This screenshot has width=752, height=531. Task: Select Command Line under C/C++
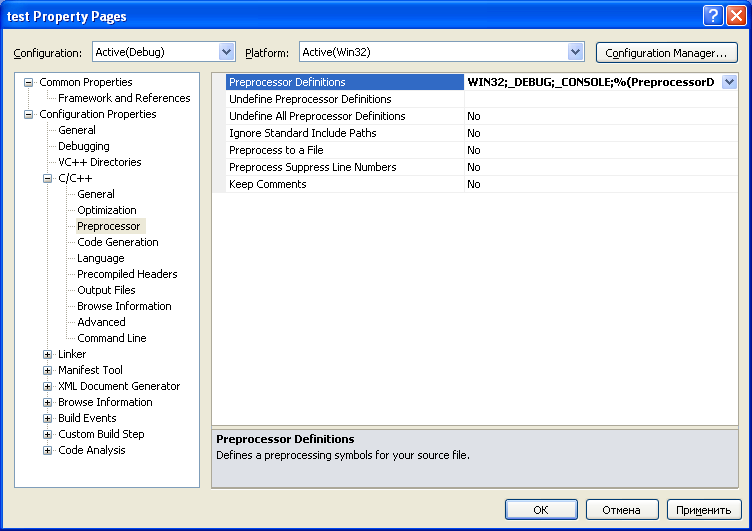click(112, 338)
